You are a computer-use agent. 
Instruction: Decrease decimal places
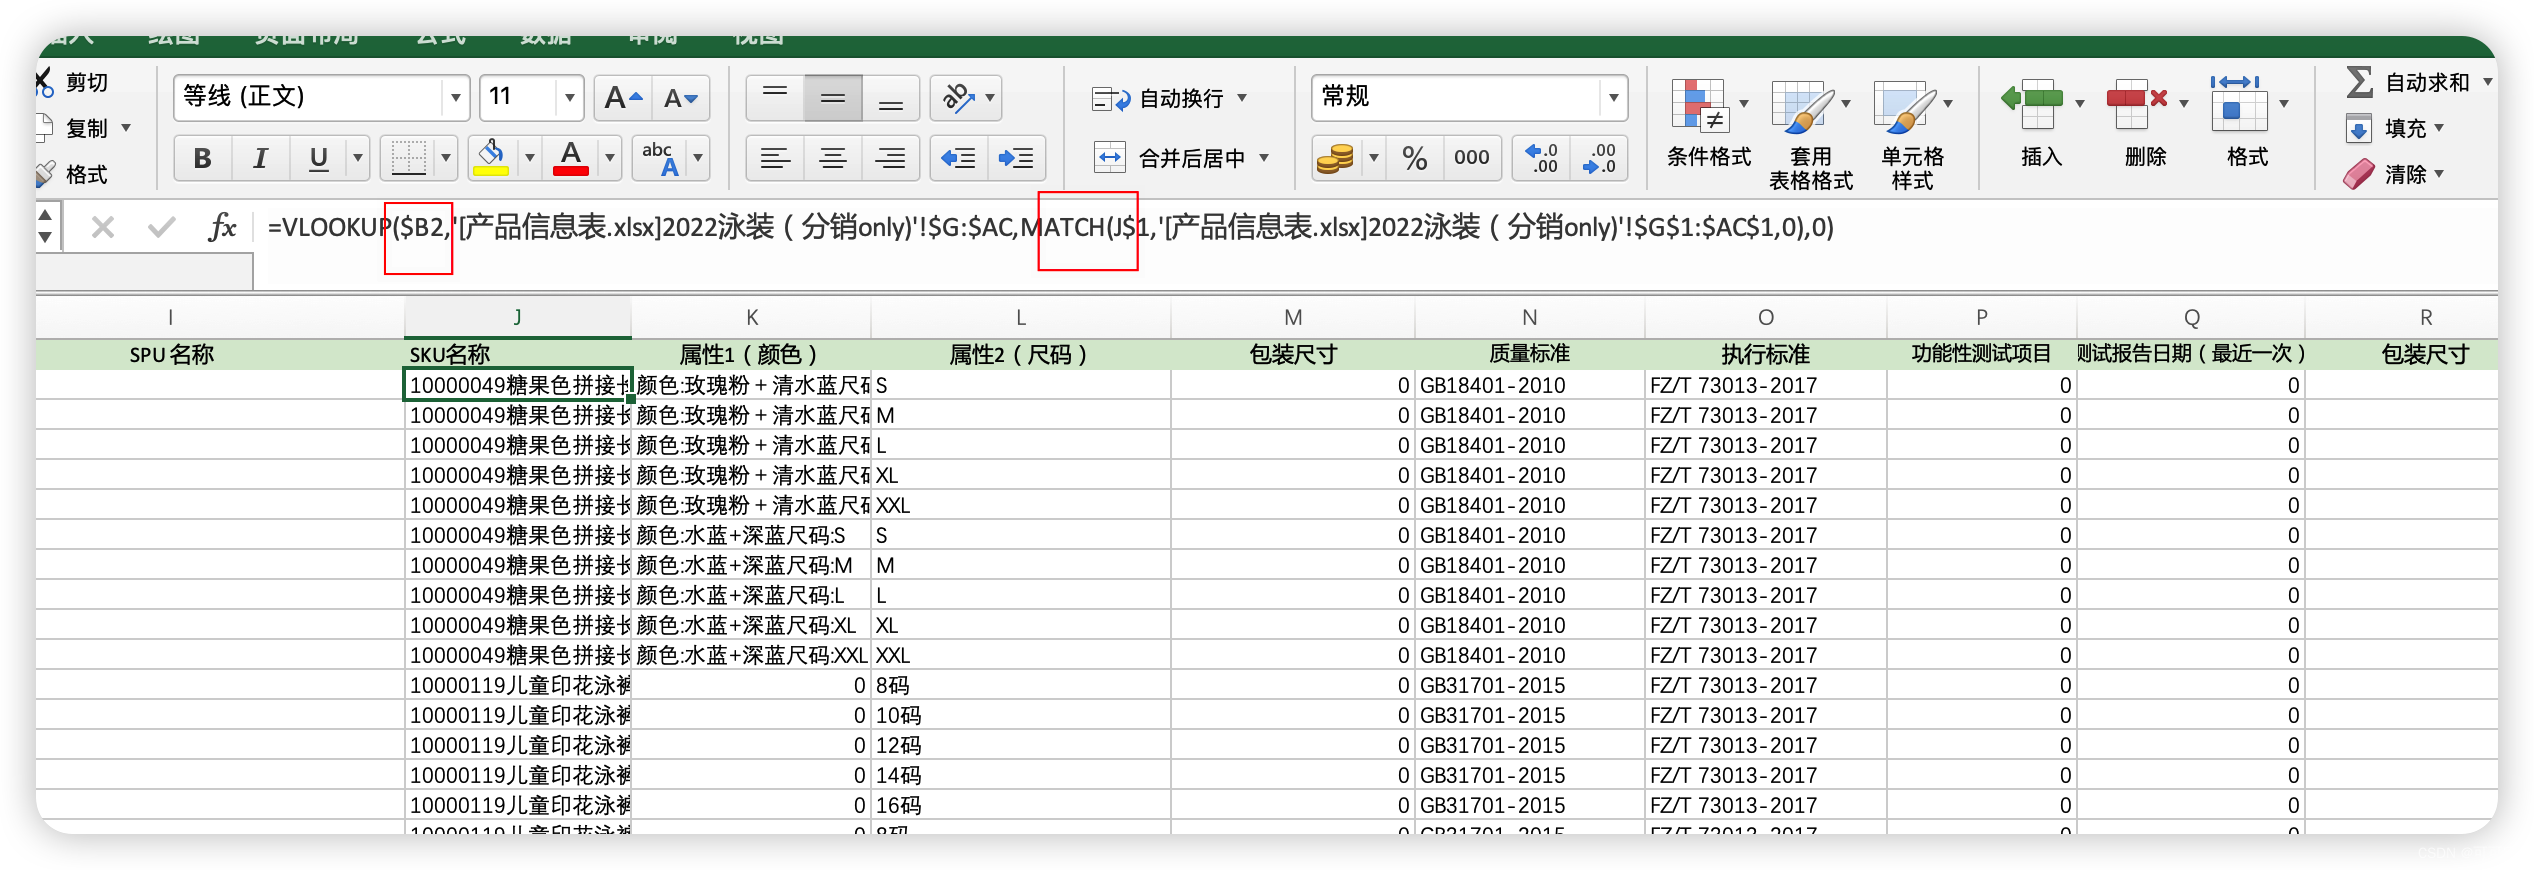(1599, 158)
